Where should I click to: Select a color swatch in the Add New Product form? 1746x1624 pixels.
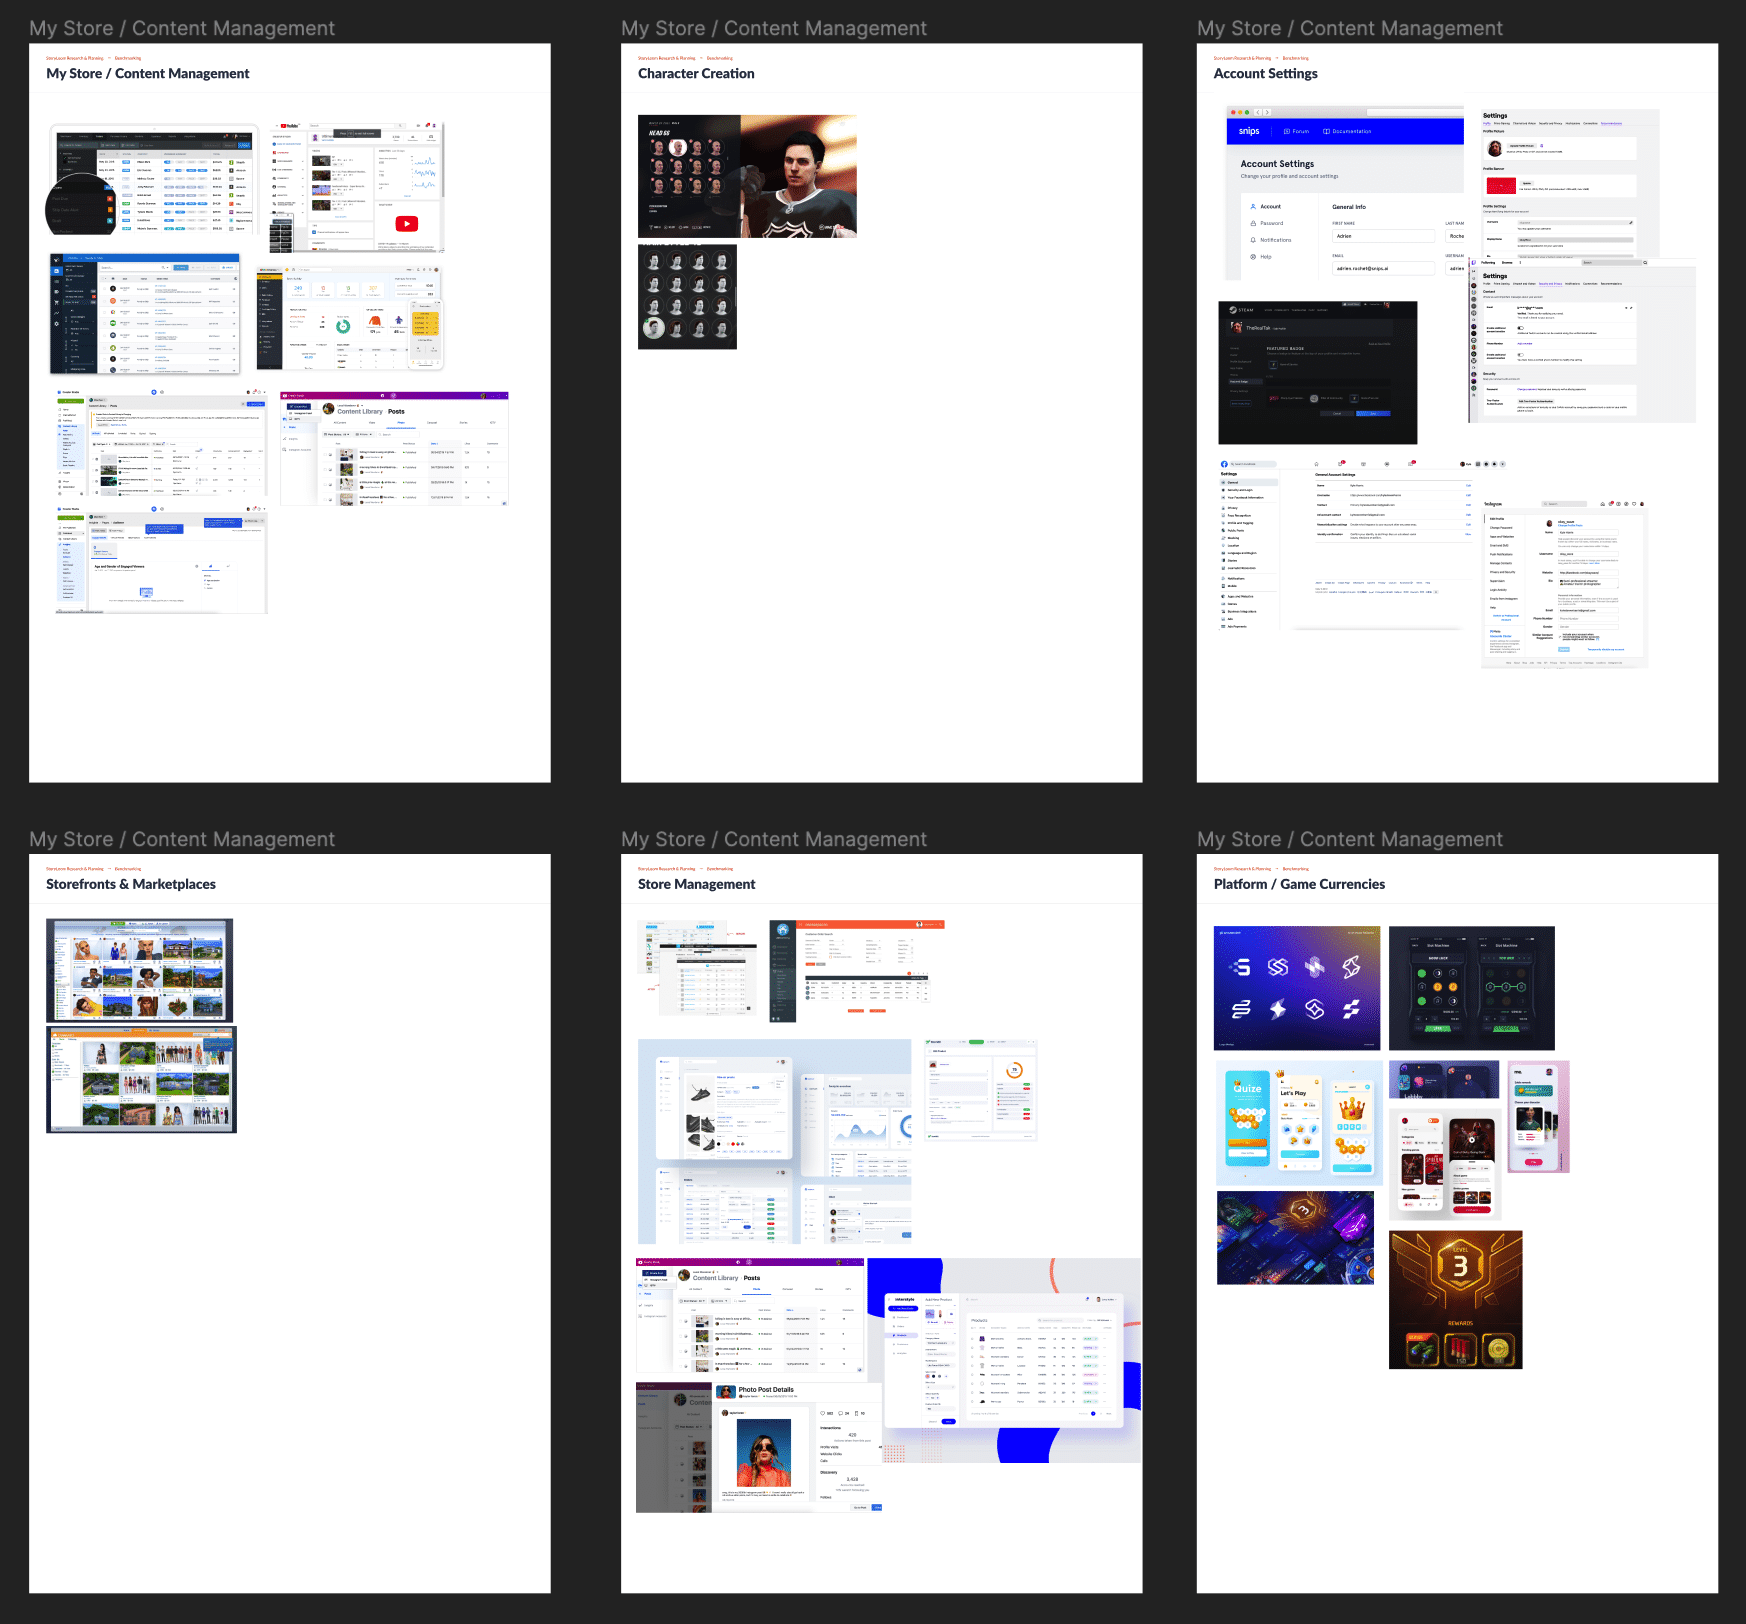pos(928,1376)
